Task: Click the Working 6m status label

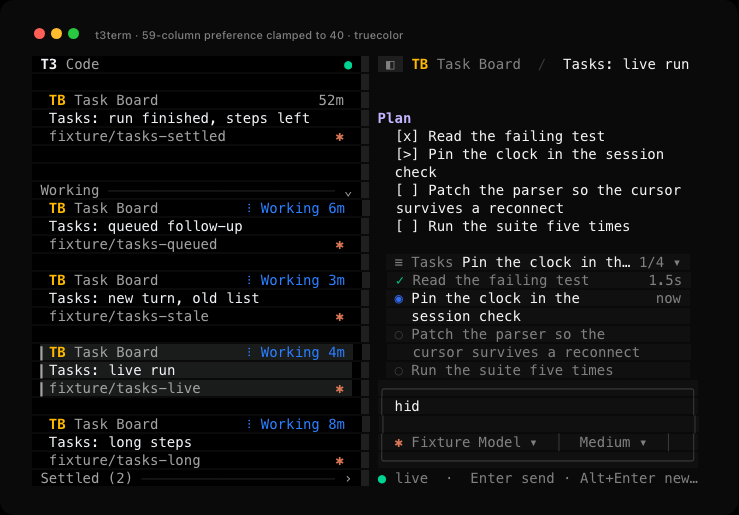Action: click(303, 208)
